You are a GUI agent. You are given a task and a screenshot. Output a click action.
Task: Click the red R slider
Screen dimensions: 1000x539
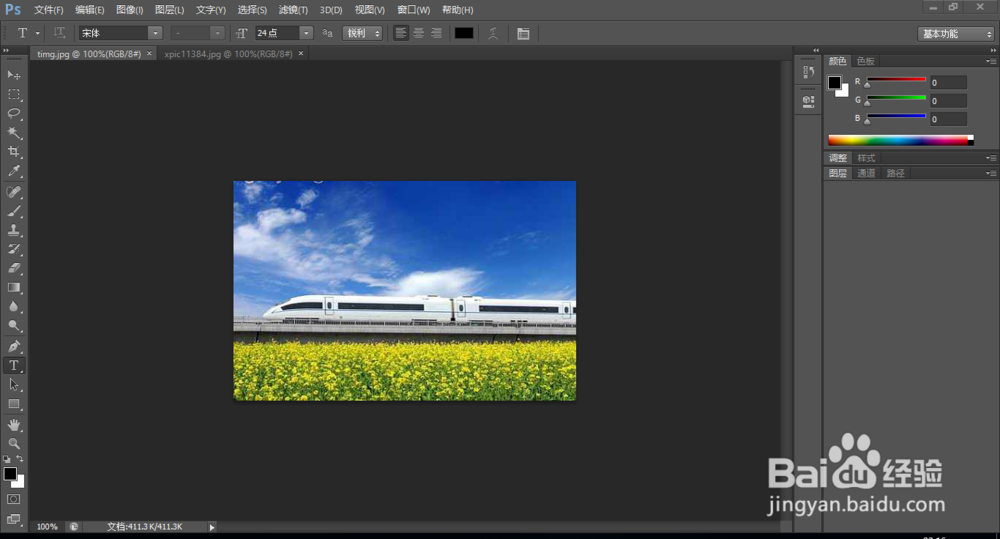[896, 80]
